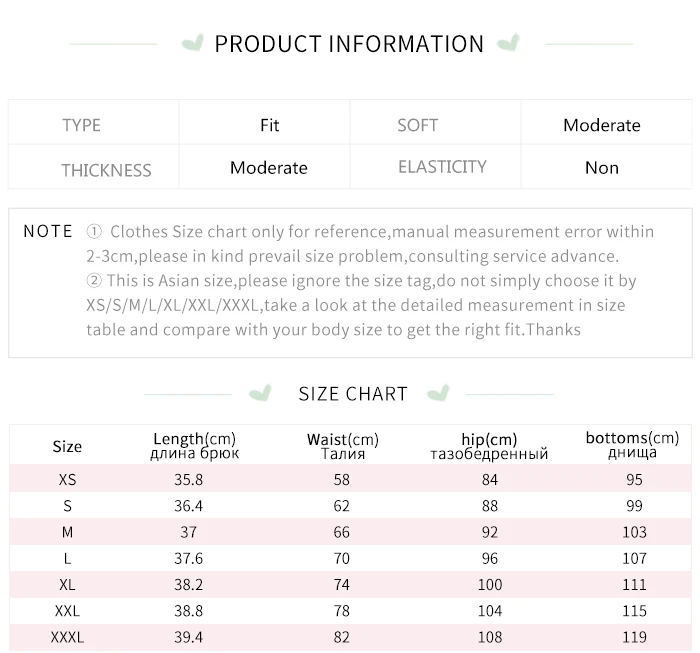Click the NOTE label
This screenshot has height=653, width=700.
[x=48, y=231]
